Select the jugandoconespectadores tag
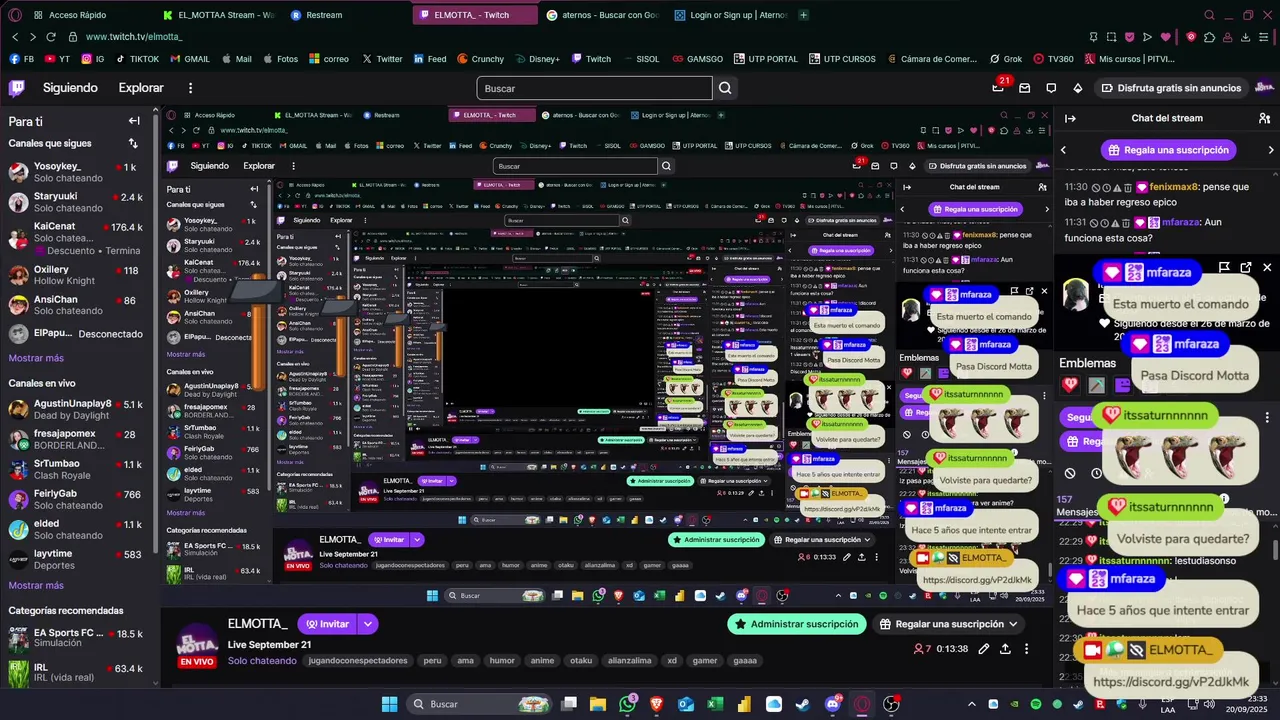The width and height of the screenshot is (1280, 720). point(358,661)
